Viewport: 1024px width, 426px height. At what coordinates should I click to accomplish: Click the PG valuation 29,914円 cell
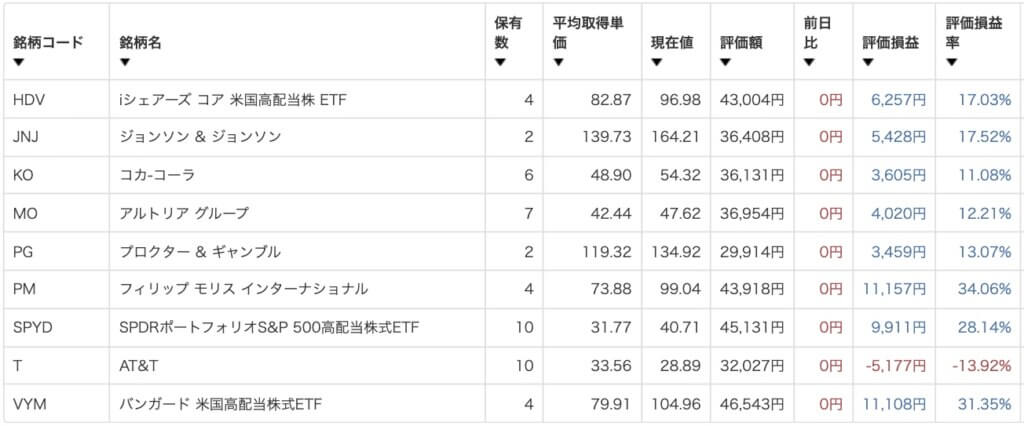(x=752, y=252)
